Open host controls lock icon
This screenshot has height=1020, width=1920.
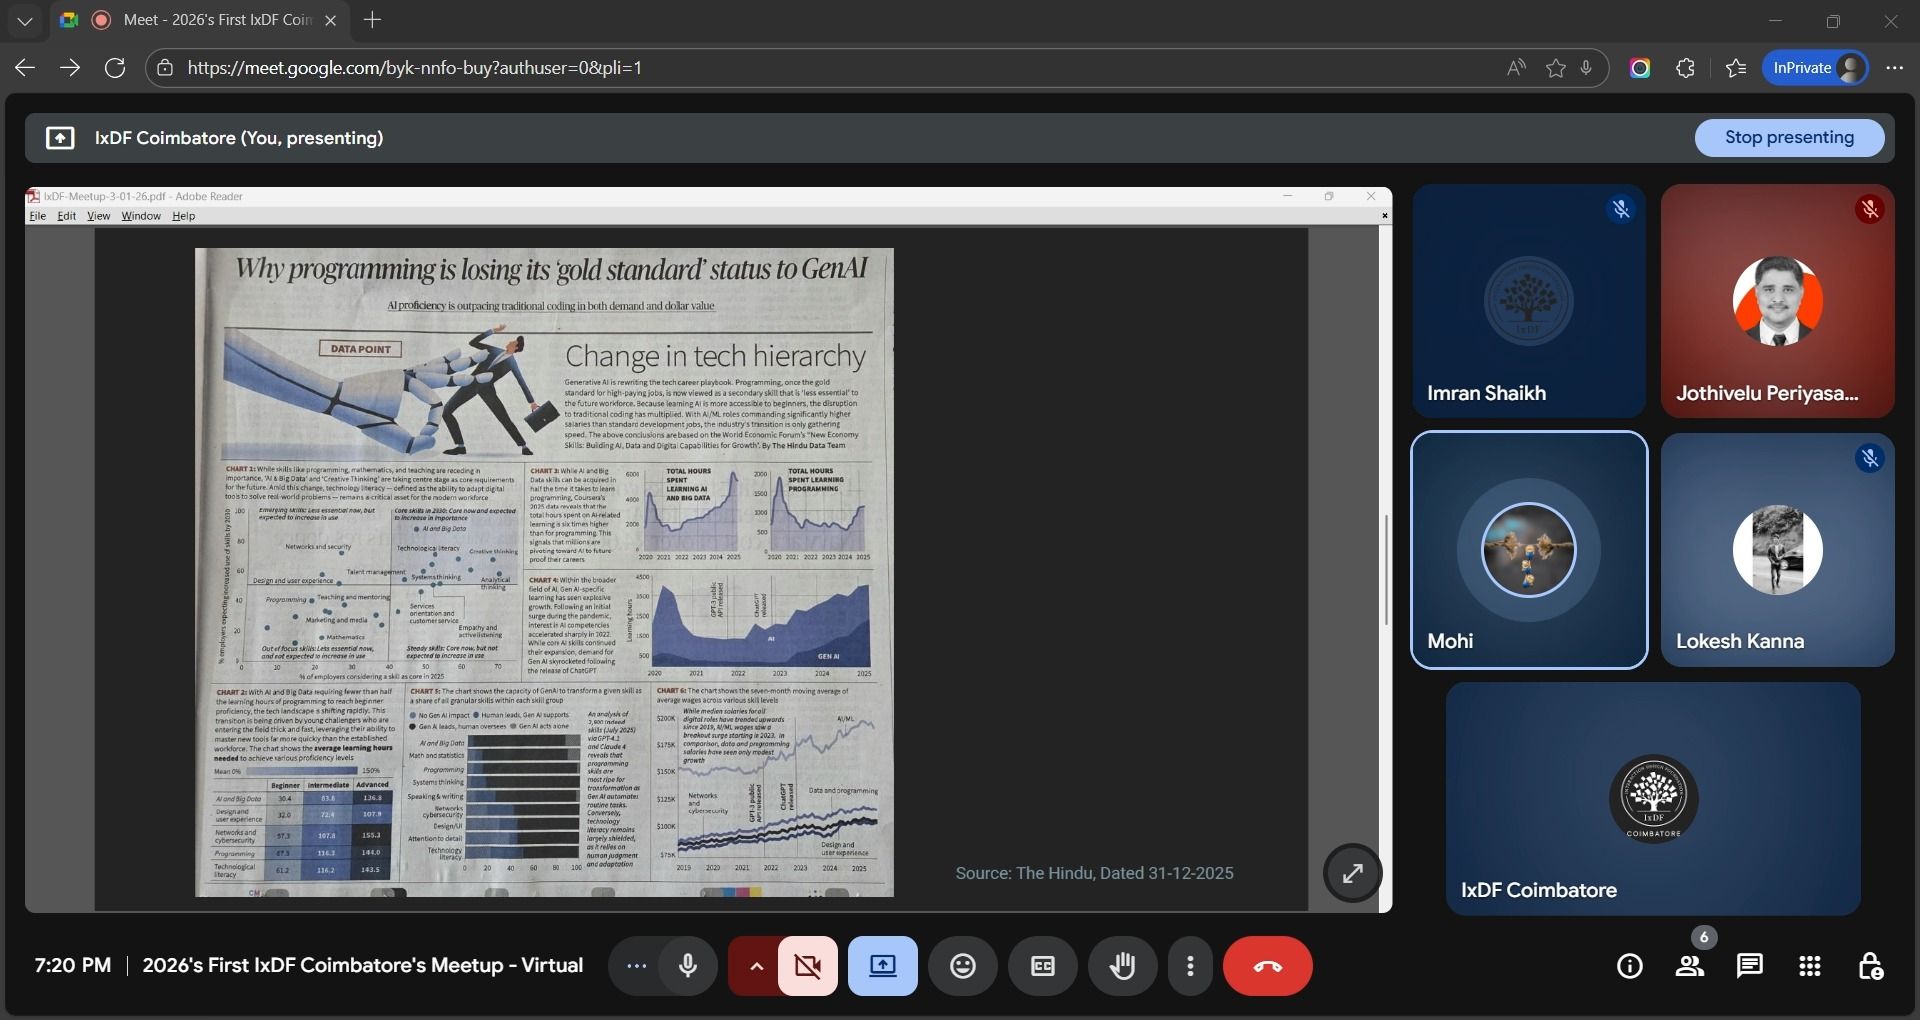[x=1870, y=966]
